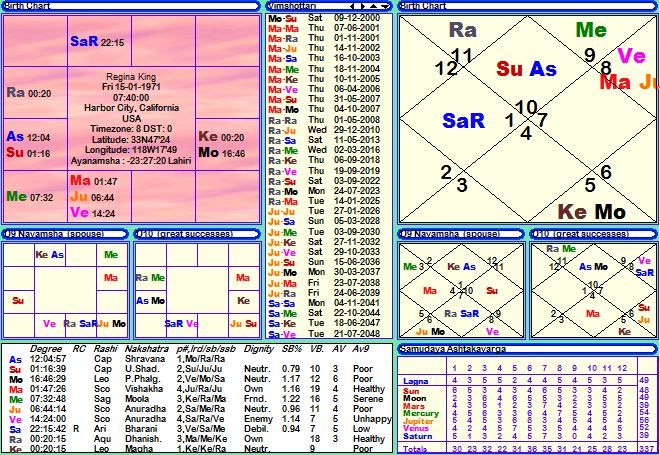Click the down arrow in Vimshottari header
The image size is (660, 455).
[x=384, y=6]
